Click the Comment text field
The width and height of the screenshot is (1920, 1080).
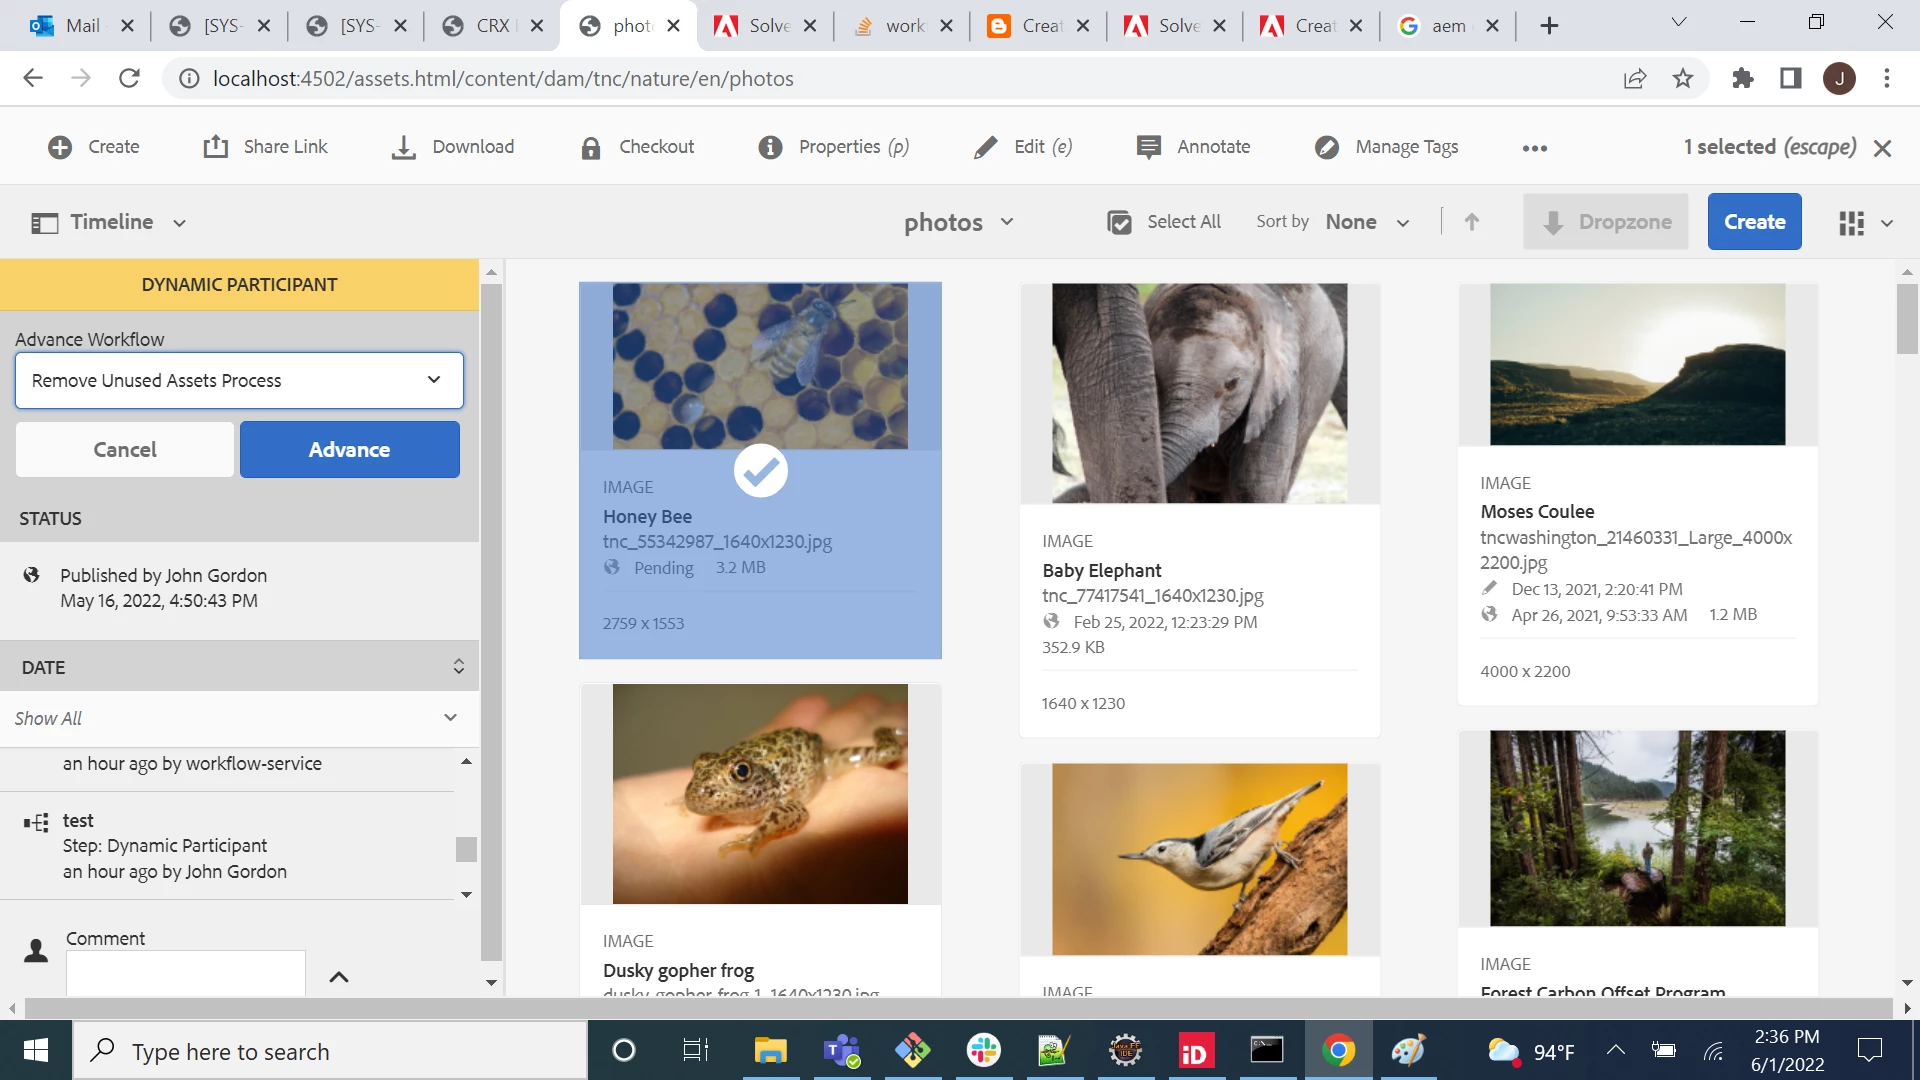pos(185,973)
